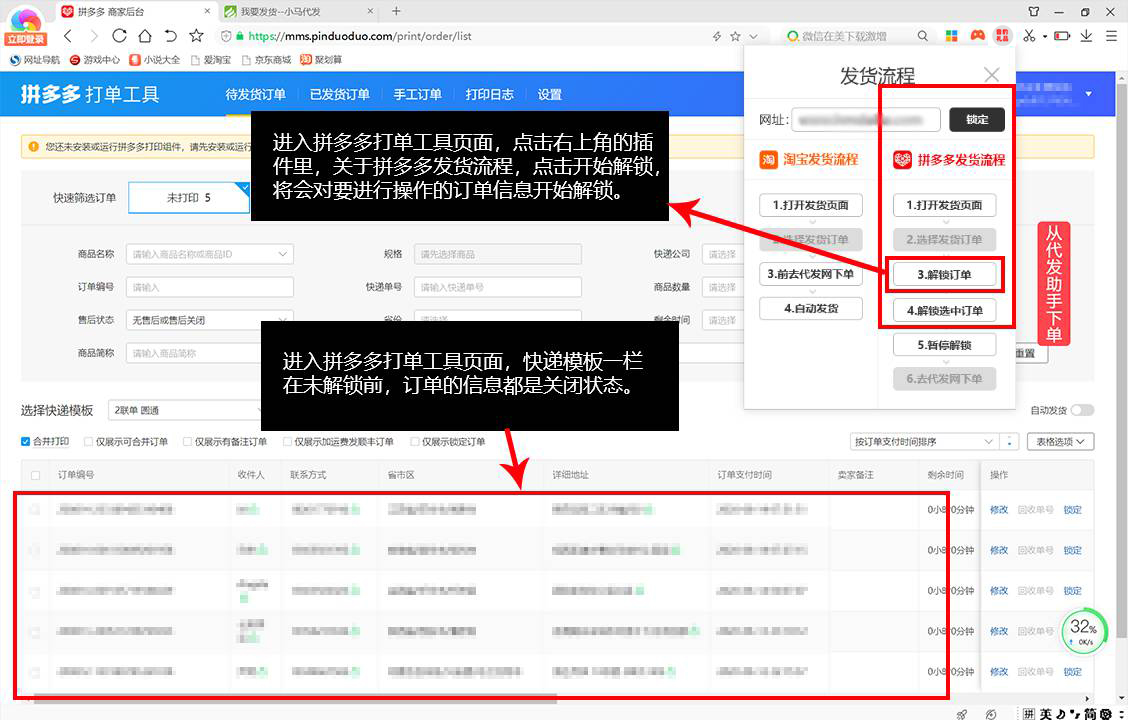Open the downloads arrow icon
This screenshot has width=1128, height=720.
(x=1086, y=35)
